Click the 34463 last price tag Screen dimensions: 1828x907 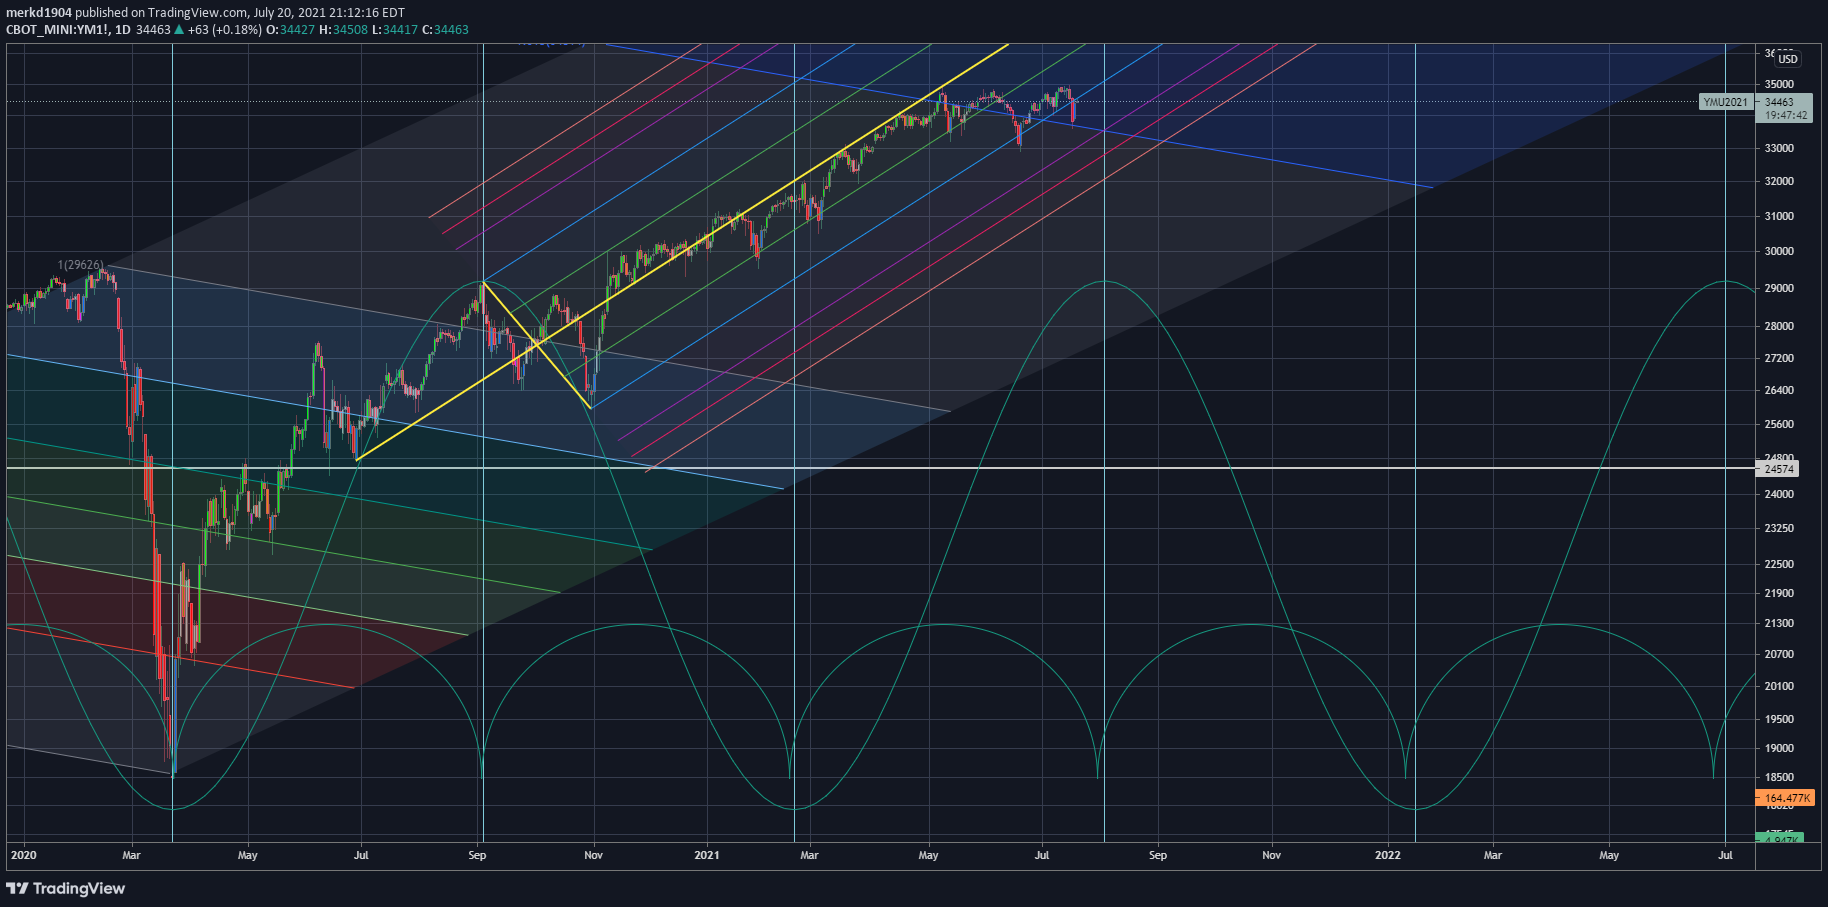pos(1779,102)
